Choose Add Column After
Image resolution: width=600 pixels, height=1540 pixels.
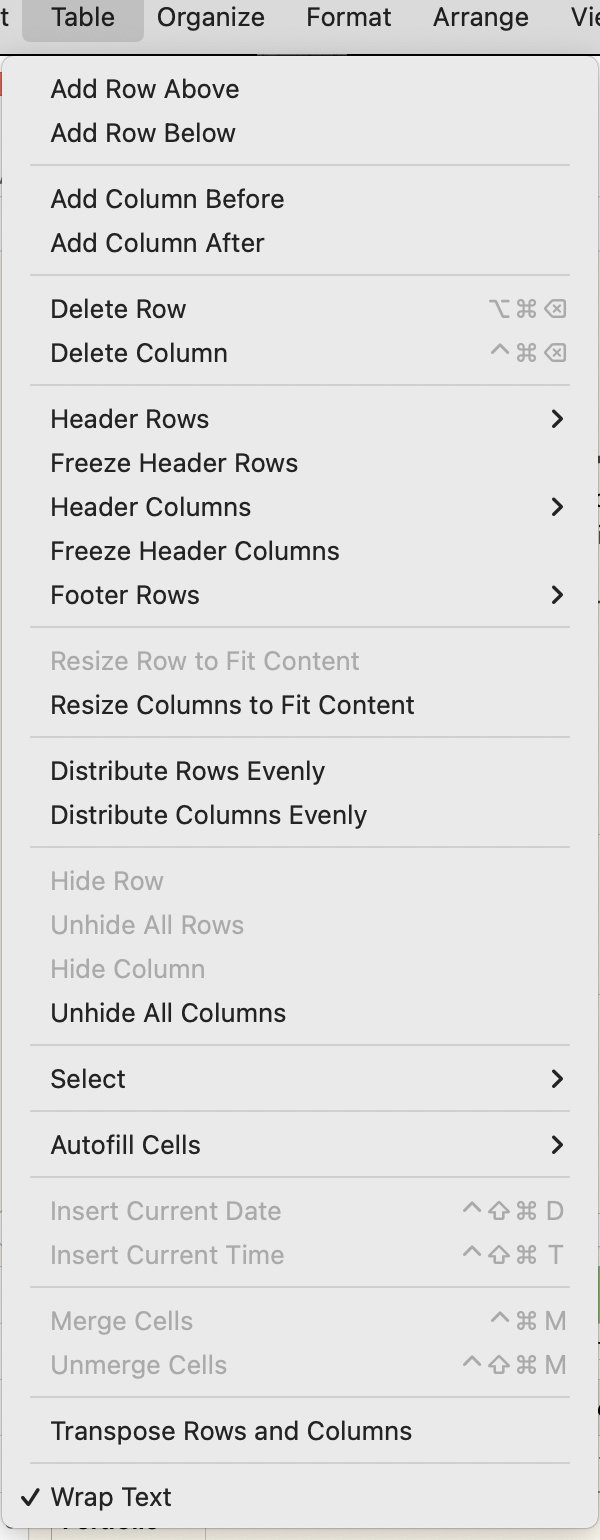point(157,243)
